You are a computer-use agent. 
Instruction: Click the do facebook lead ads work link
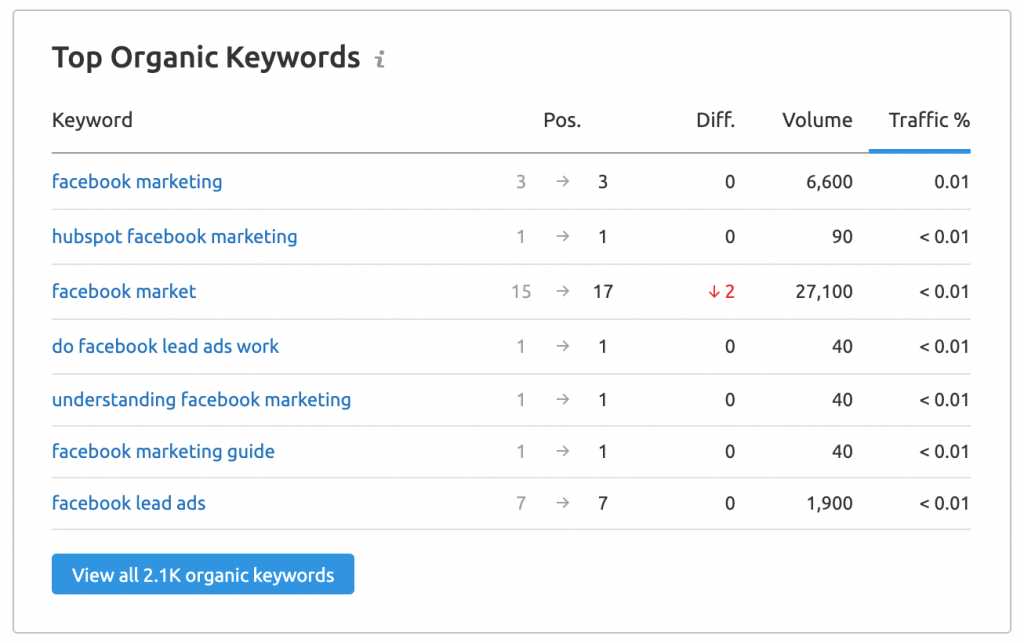tap(166, 345)
